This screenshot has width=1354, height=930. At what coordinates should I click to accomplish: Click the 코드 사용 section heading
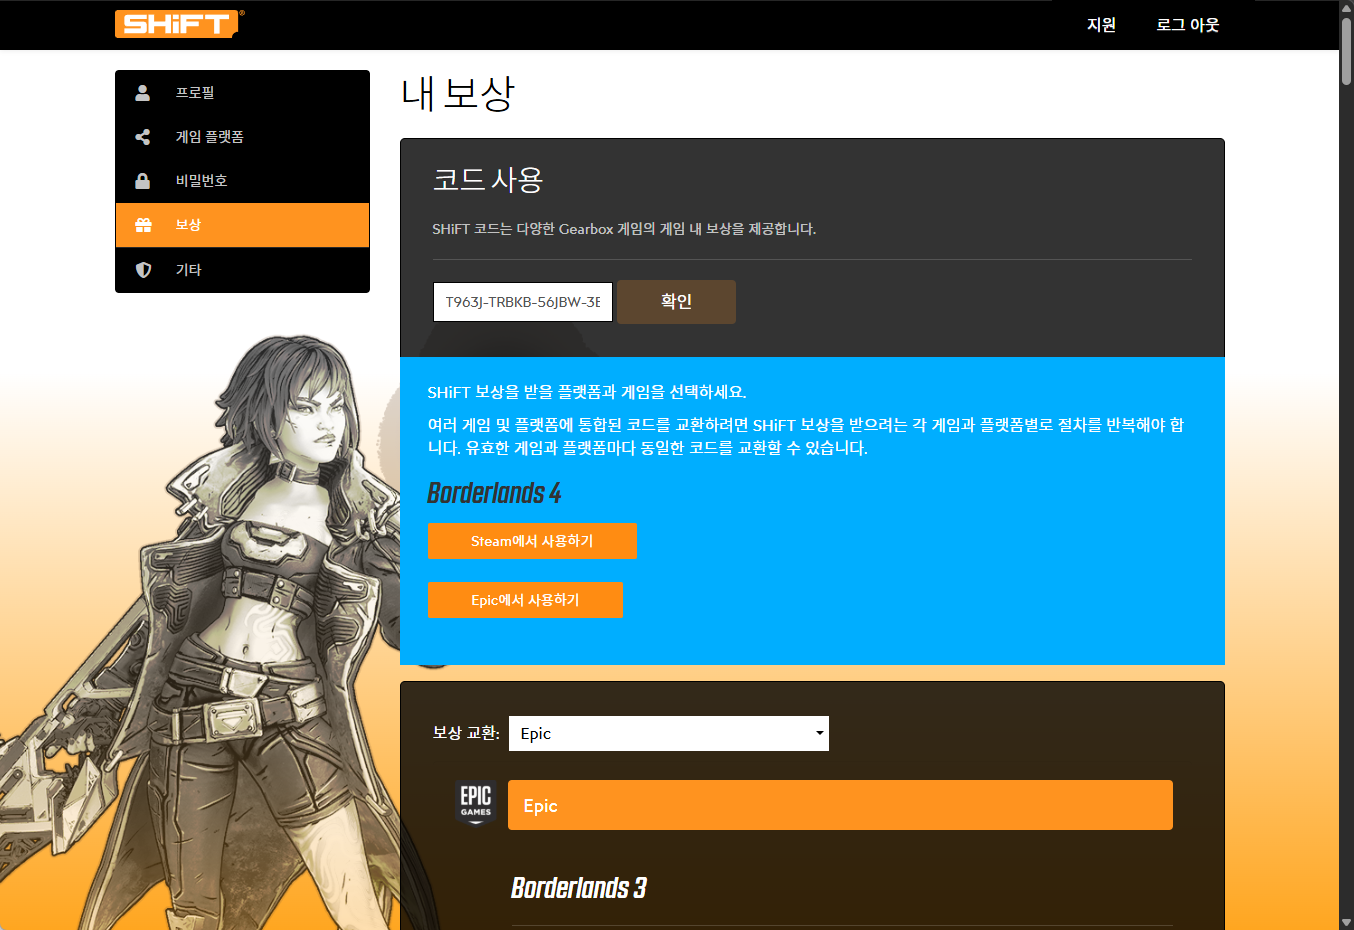tap(488, 180)
